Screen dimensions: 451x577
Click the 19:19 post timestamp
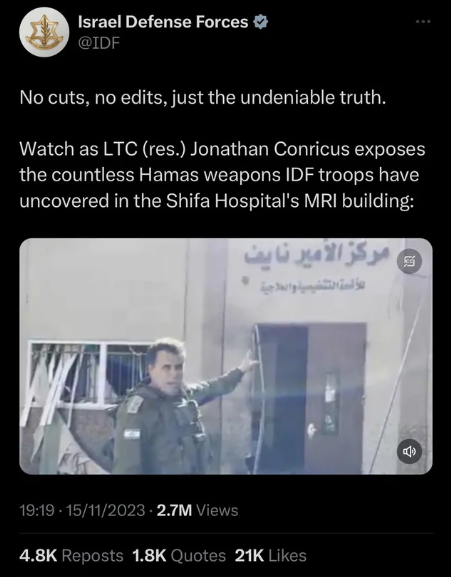[x=36, y=510]
